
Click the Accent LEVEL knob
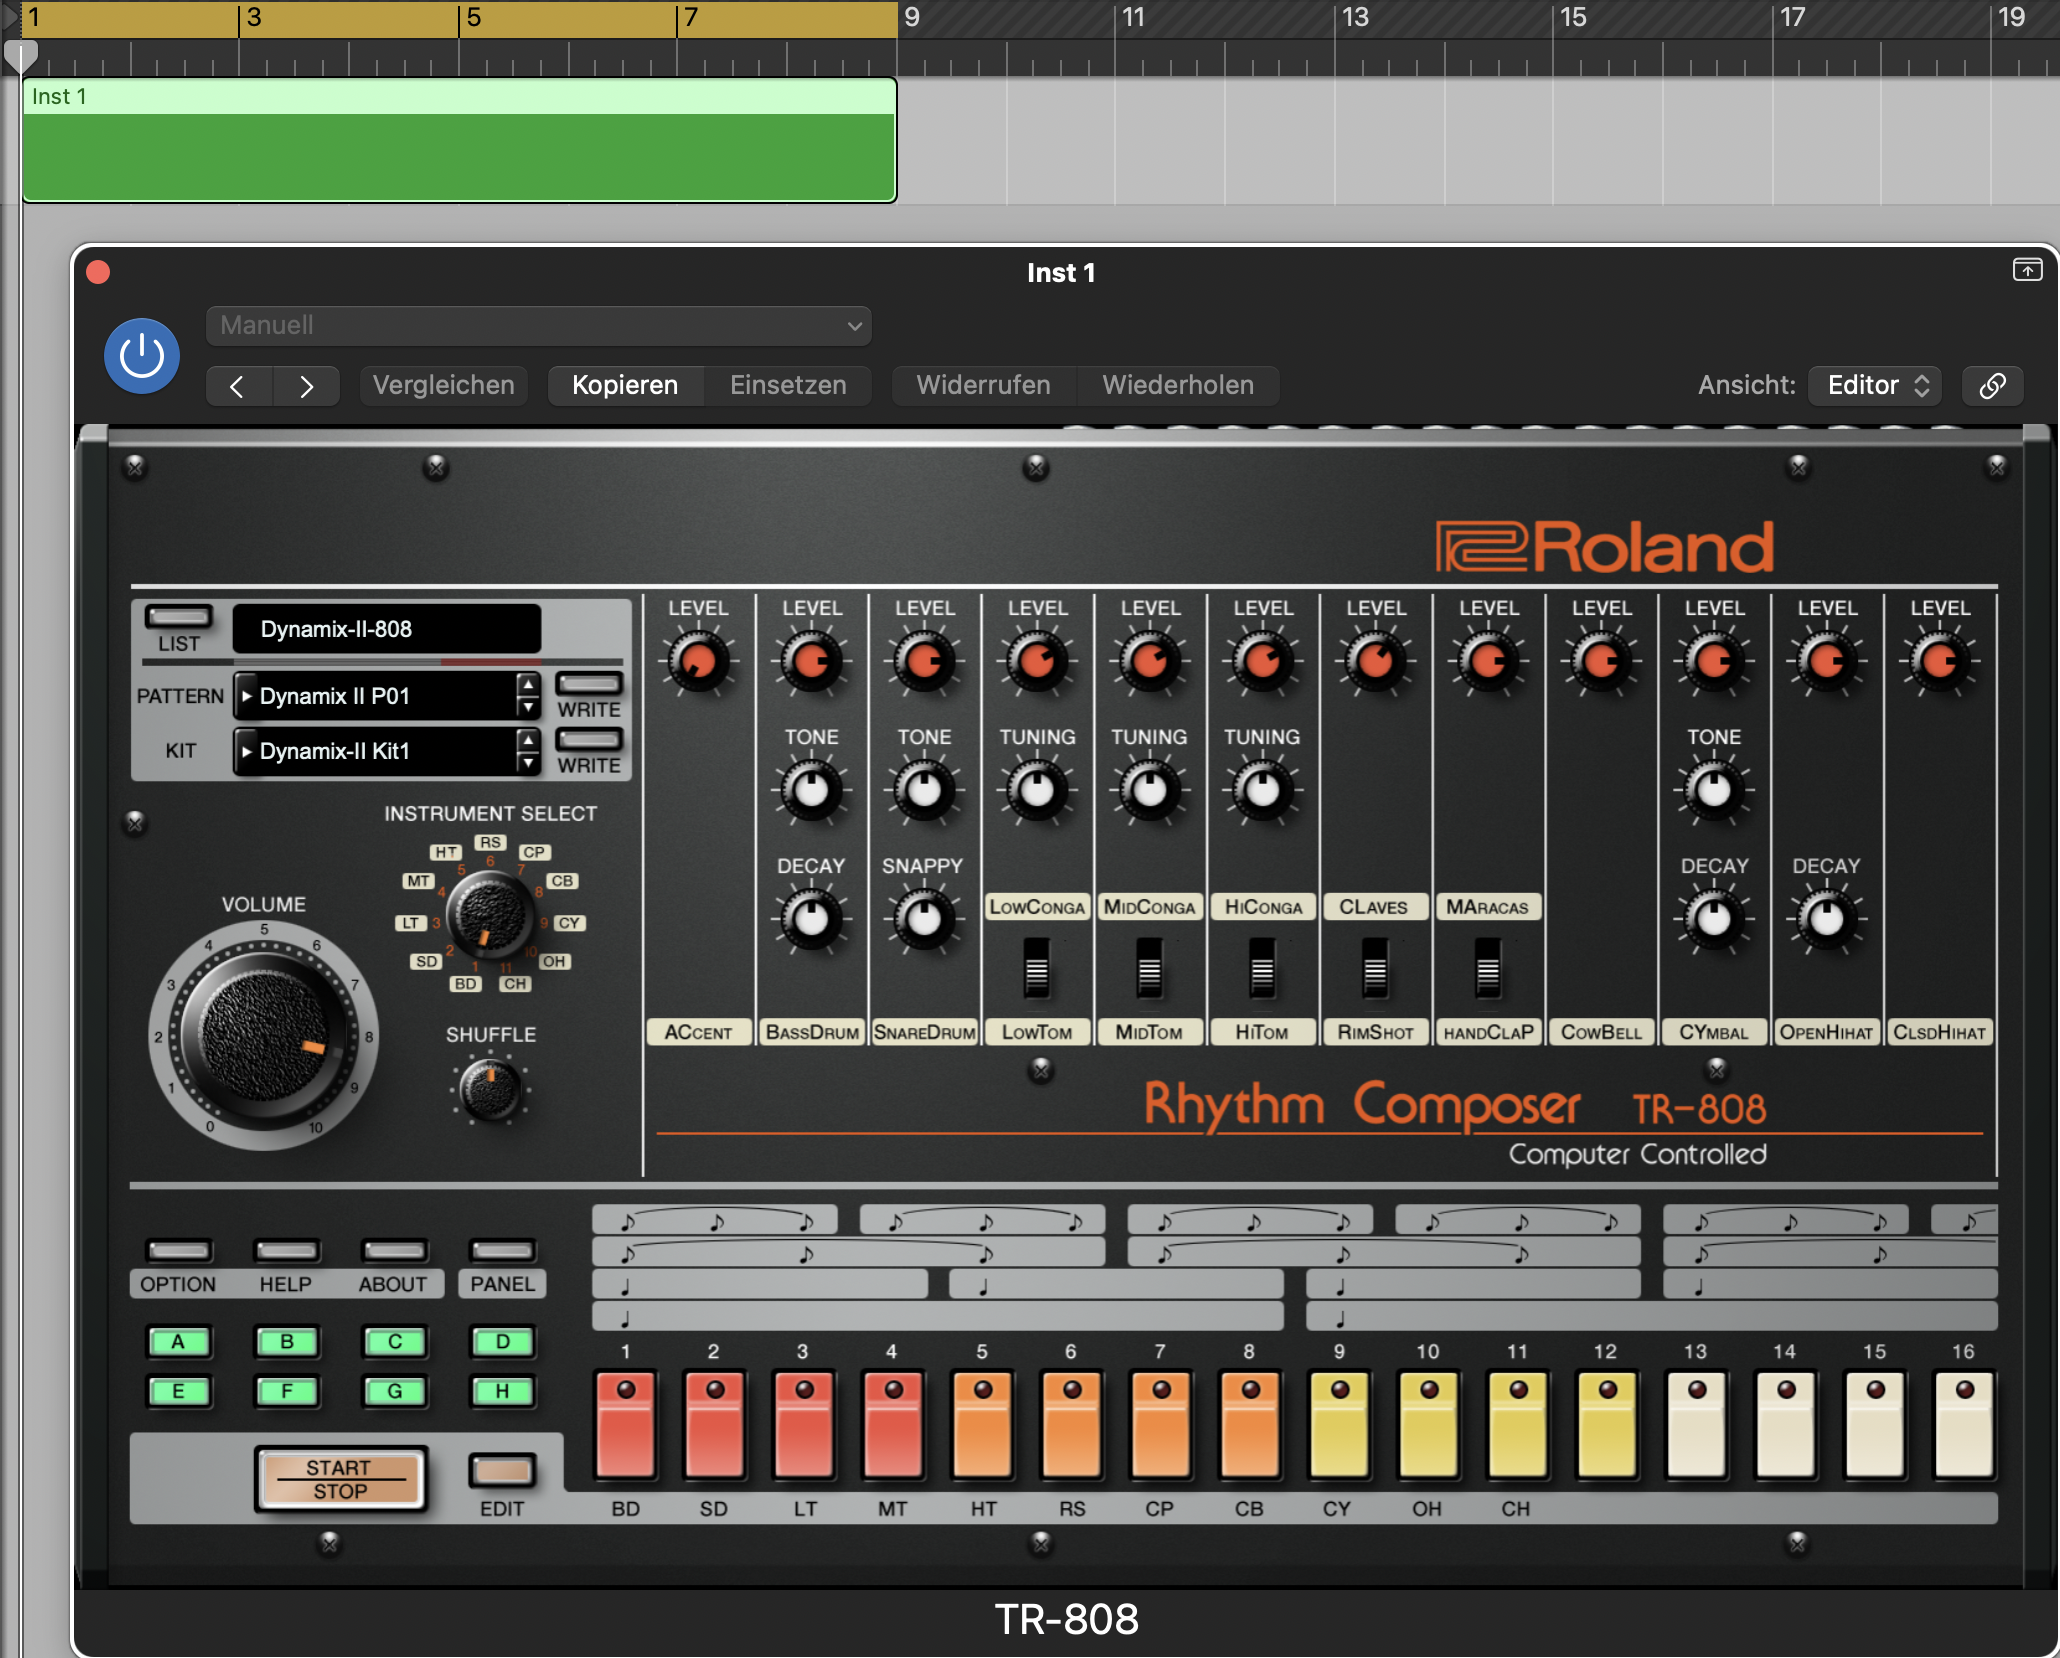click(698, 661)
